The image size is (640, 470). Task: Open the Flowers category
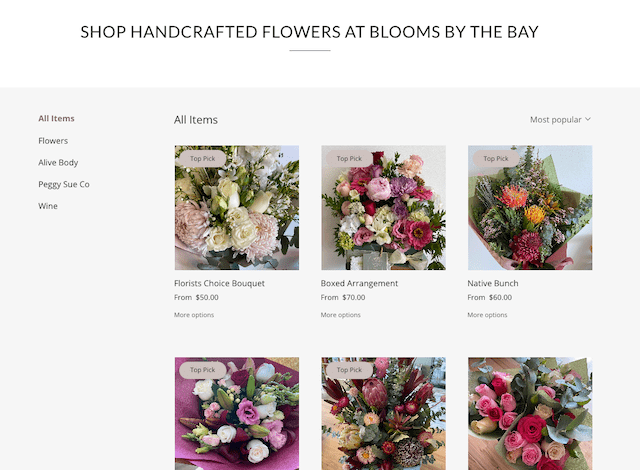[53, 141]
